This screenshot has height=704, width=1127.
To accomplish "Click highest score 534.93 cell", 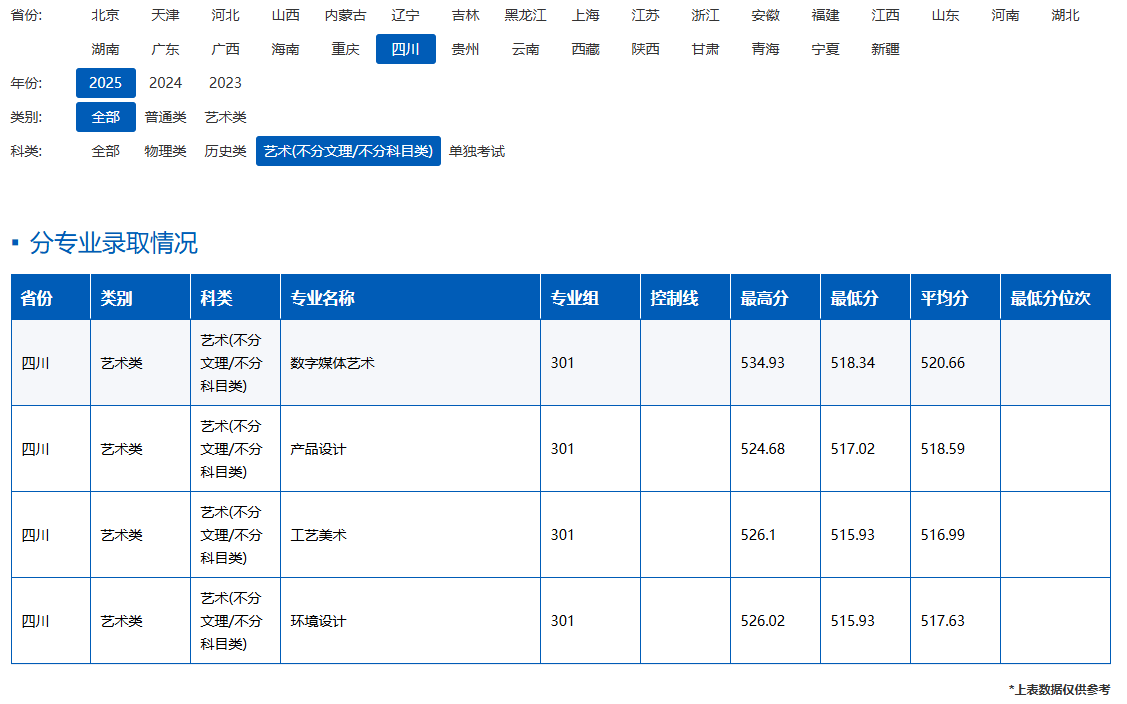I will point(776,362).
